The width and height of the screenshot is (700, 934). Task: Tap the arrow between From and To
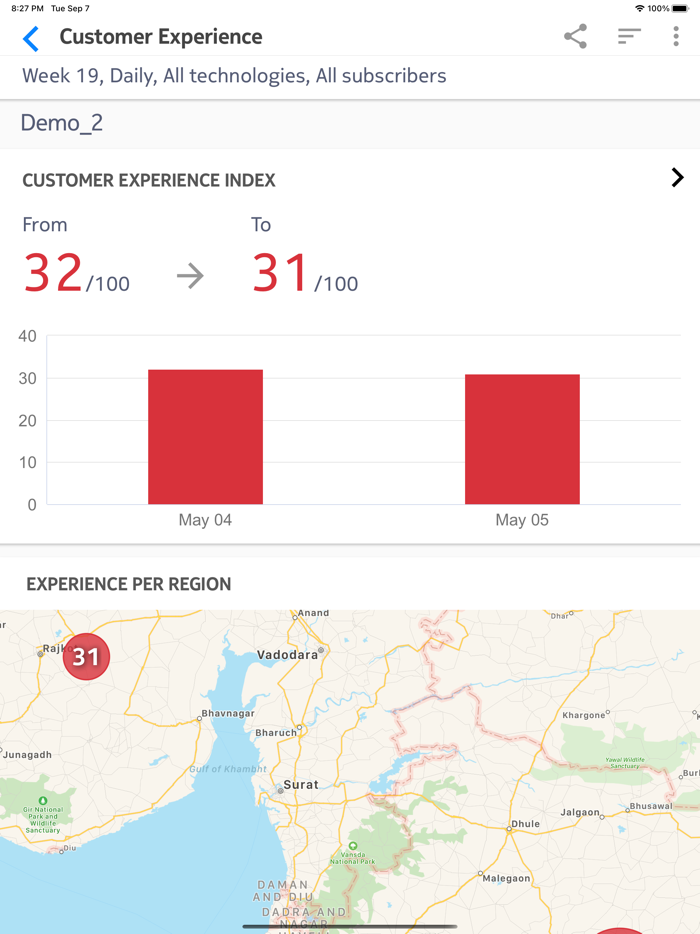(x=191, y=276)
